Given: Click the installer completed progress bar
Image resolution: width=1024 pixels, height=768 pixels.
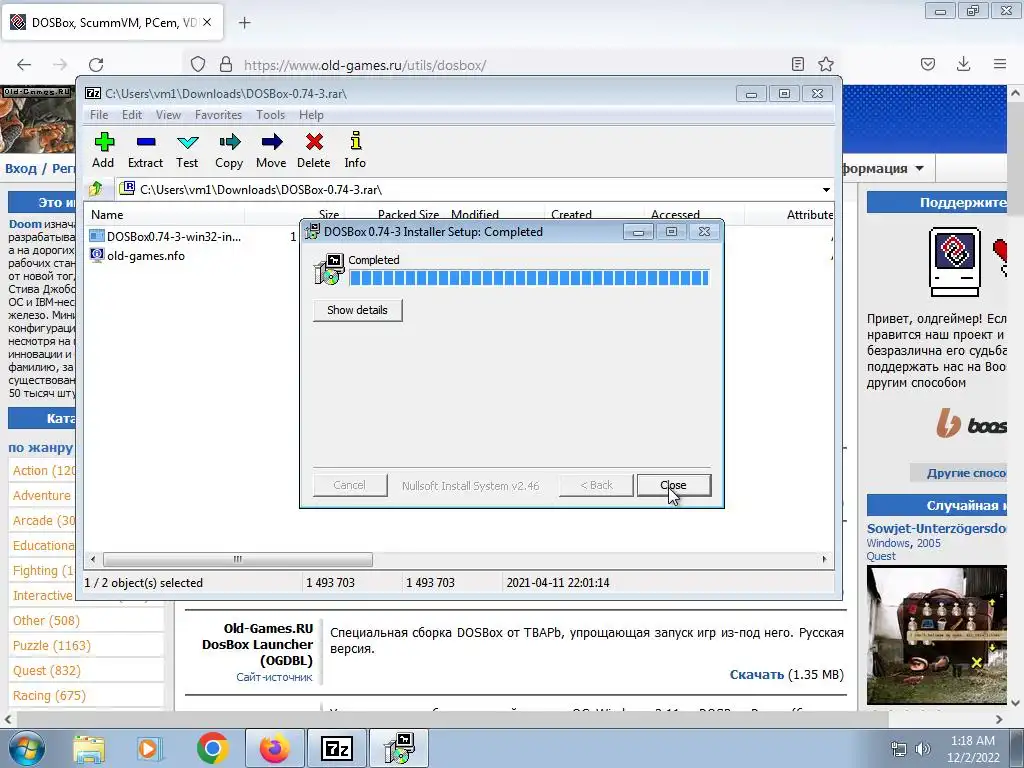Looking at the screenshot, I should click(x=529, y=278).
